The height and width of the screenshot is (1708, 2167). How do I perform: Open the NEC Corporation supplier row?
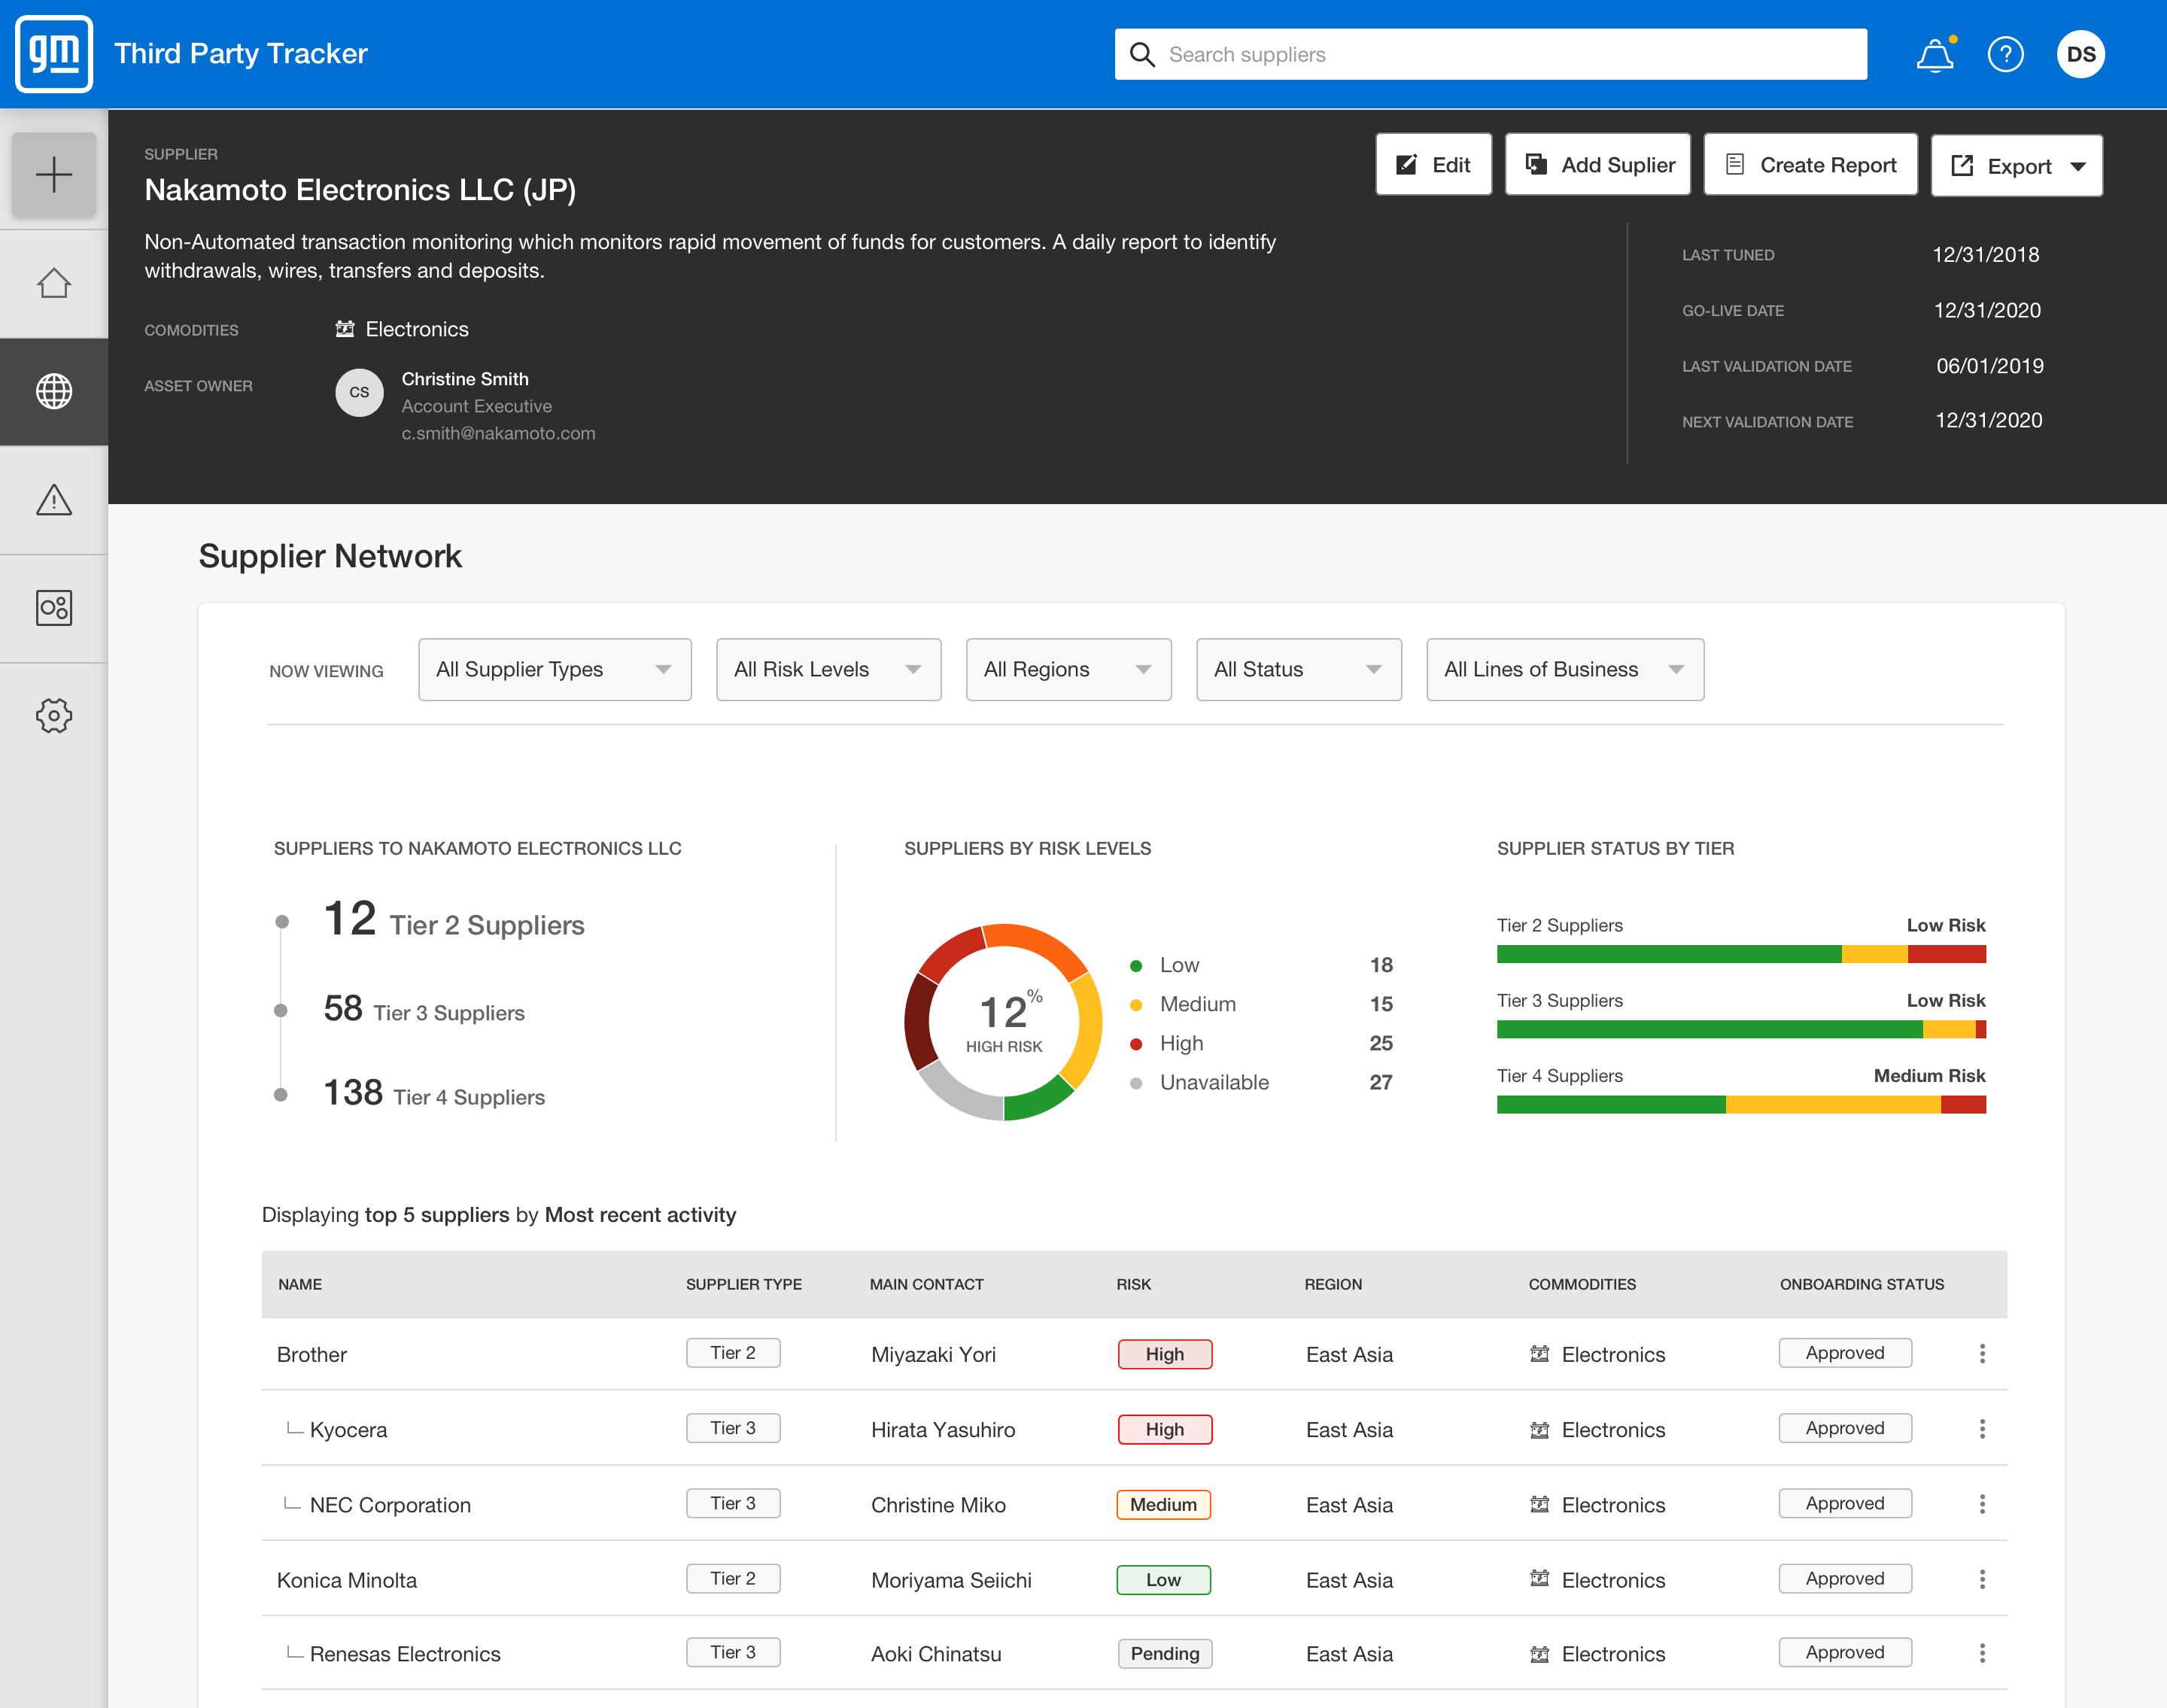pyautogui.click(x=1134, y=1504)
